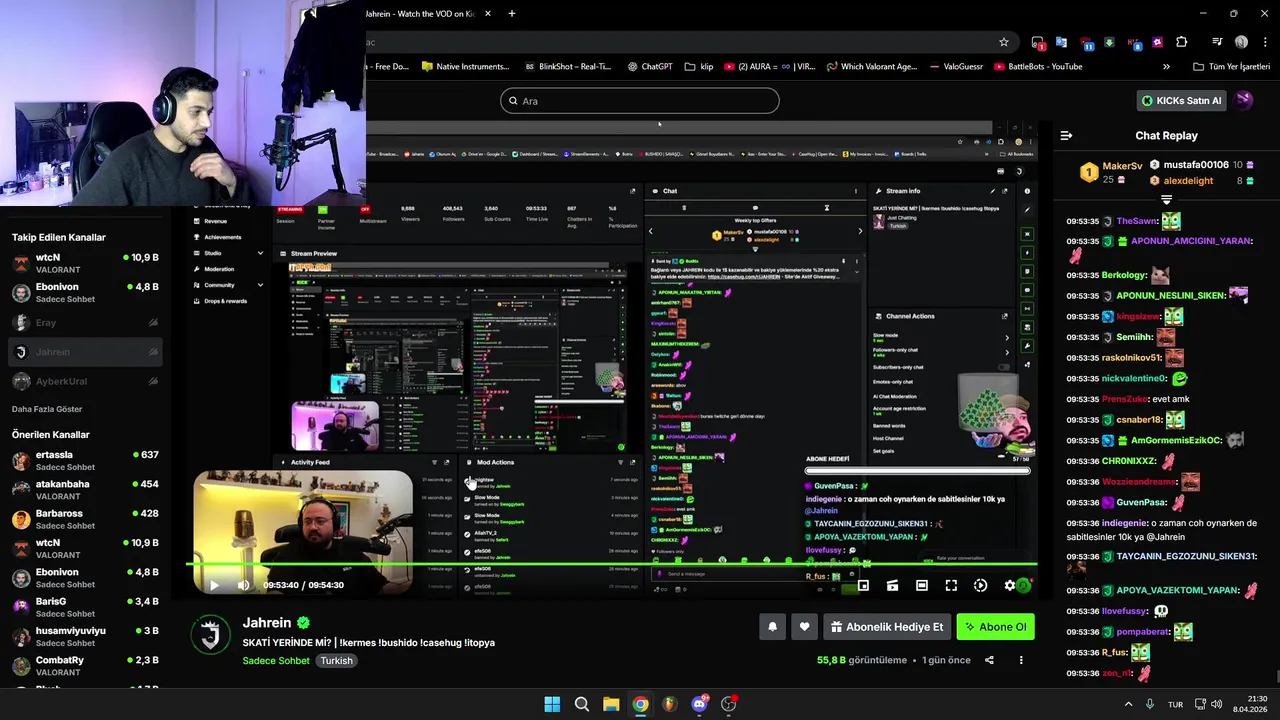
Task: Open three-dot more options below video
Action: 1021,660
